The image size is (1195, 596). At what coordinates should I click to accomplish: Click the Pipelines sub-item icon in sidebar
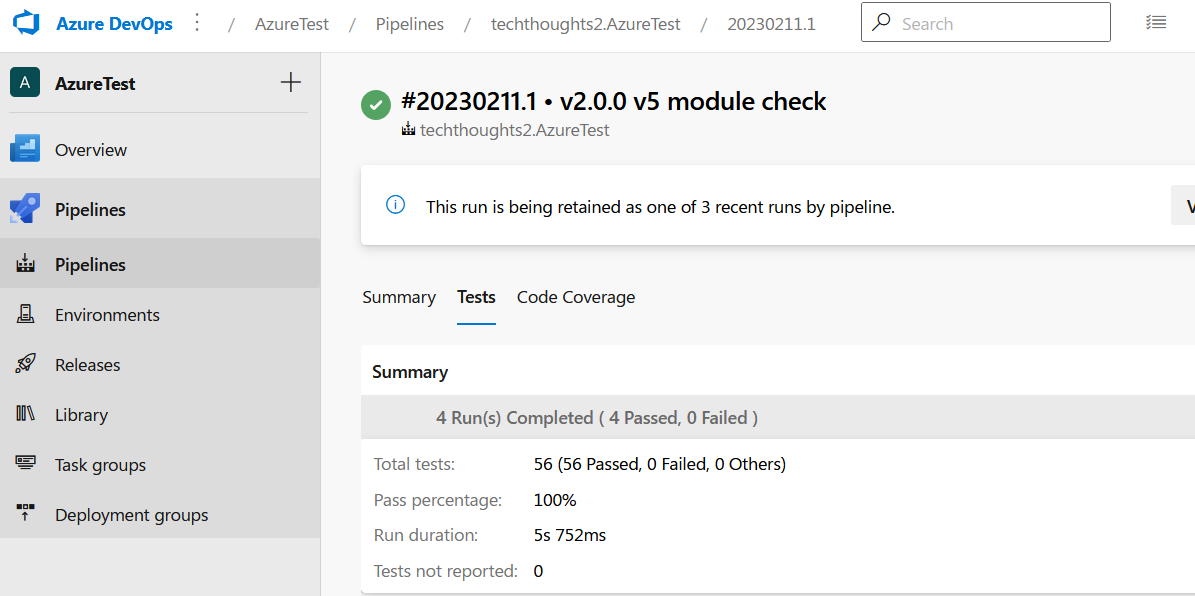[26, 264]
